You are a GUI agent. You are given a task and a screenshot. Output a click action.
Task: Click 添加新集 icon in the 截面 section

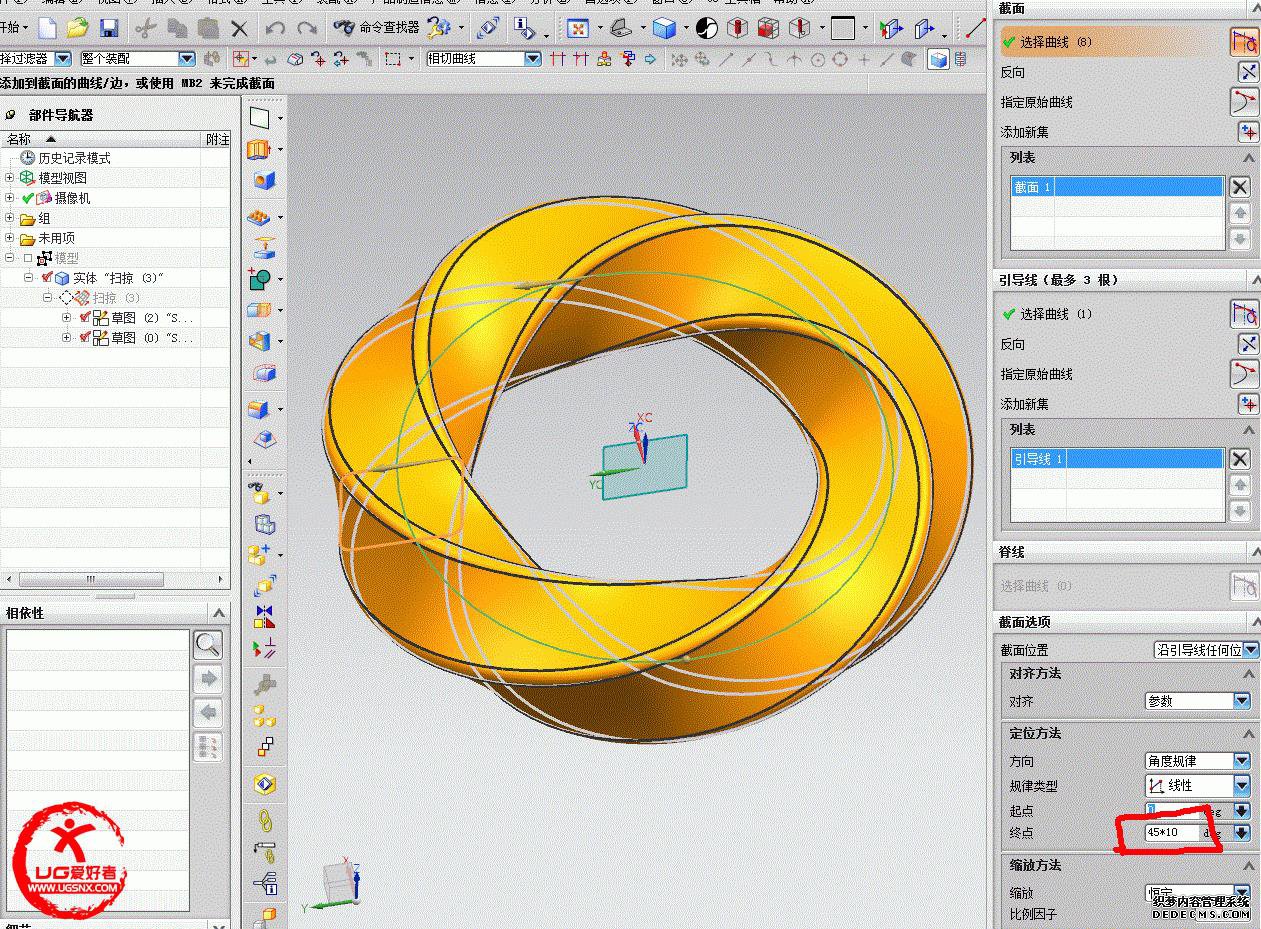tap(1248, 132)
